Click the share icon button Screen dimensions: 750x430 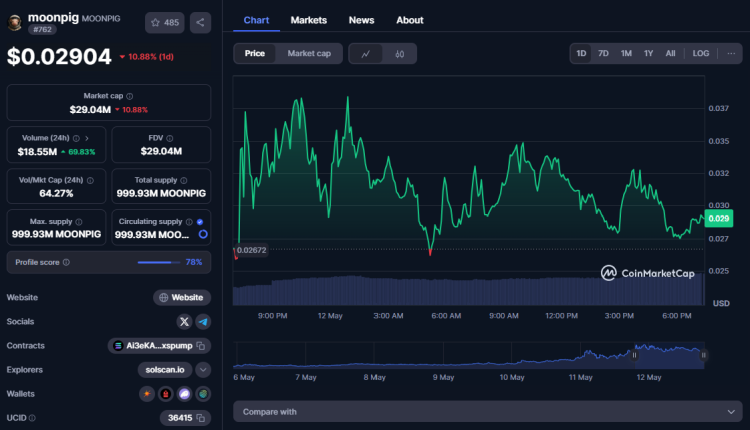200,22
